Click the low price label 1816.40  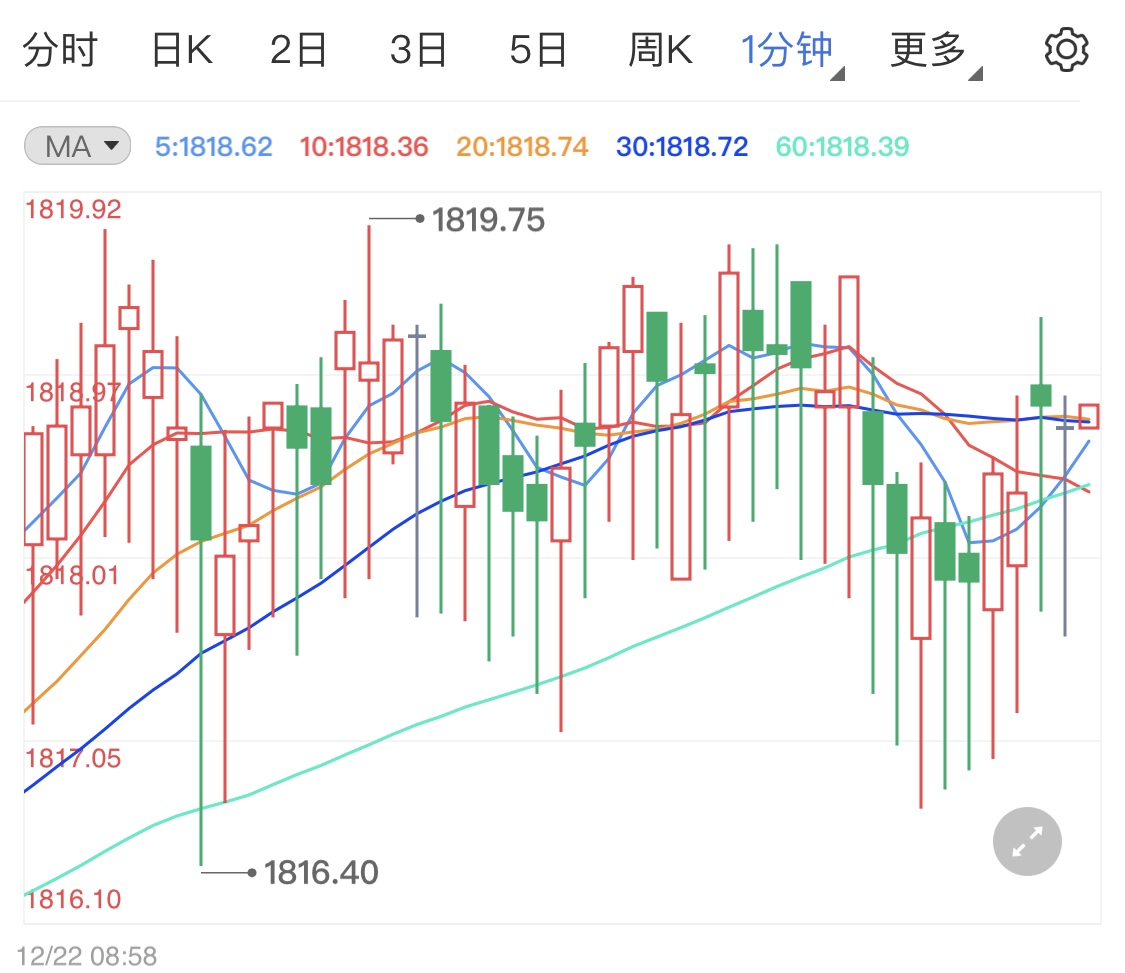[321, 873]
